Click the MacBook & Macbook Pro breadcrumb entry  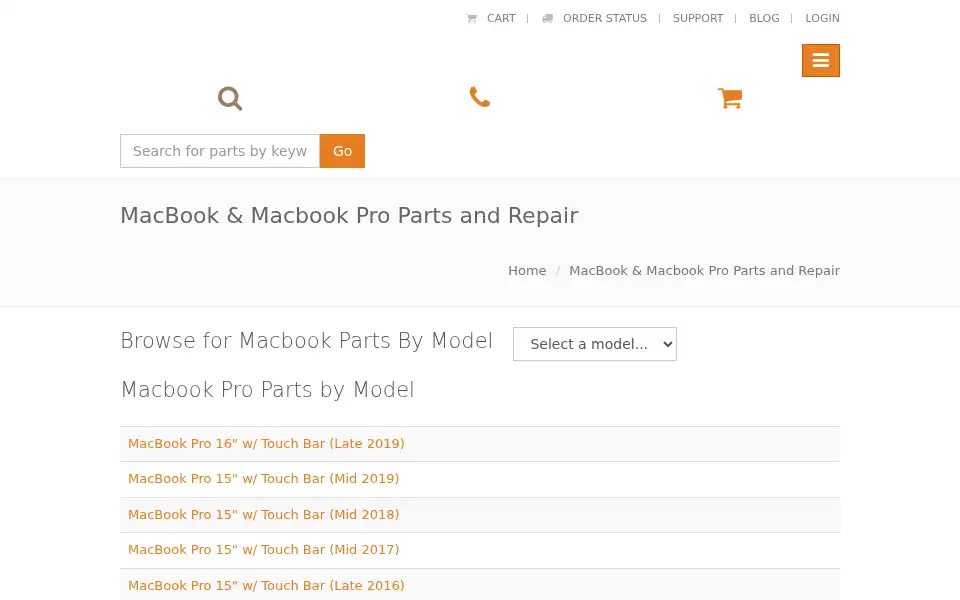pyautogui.click(x=705, y=271)
